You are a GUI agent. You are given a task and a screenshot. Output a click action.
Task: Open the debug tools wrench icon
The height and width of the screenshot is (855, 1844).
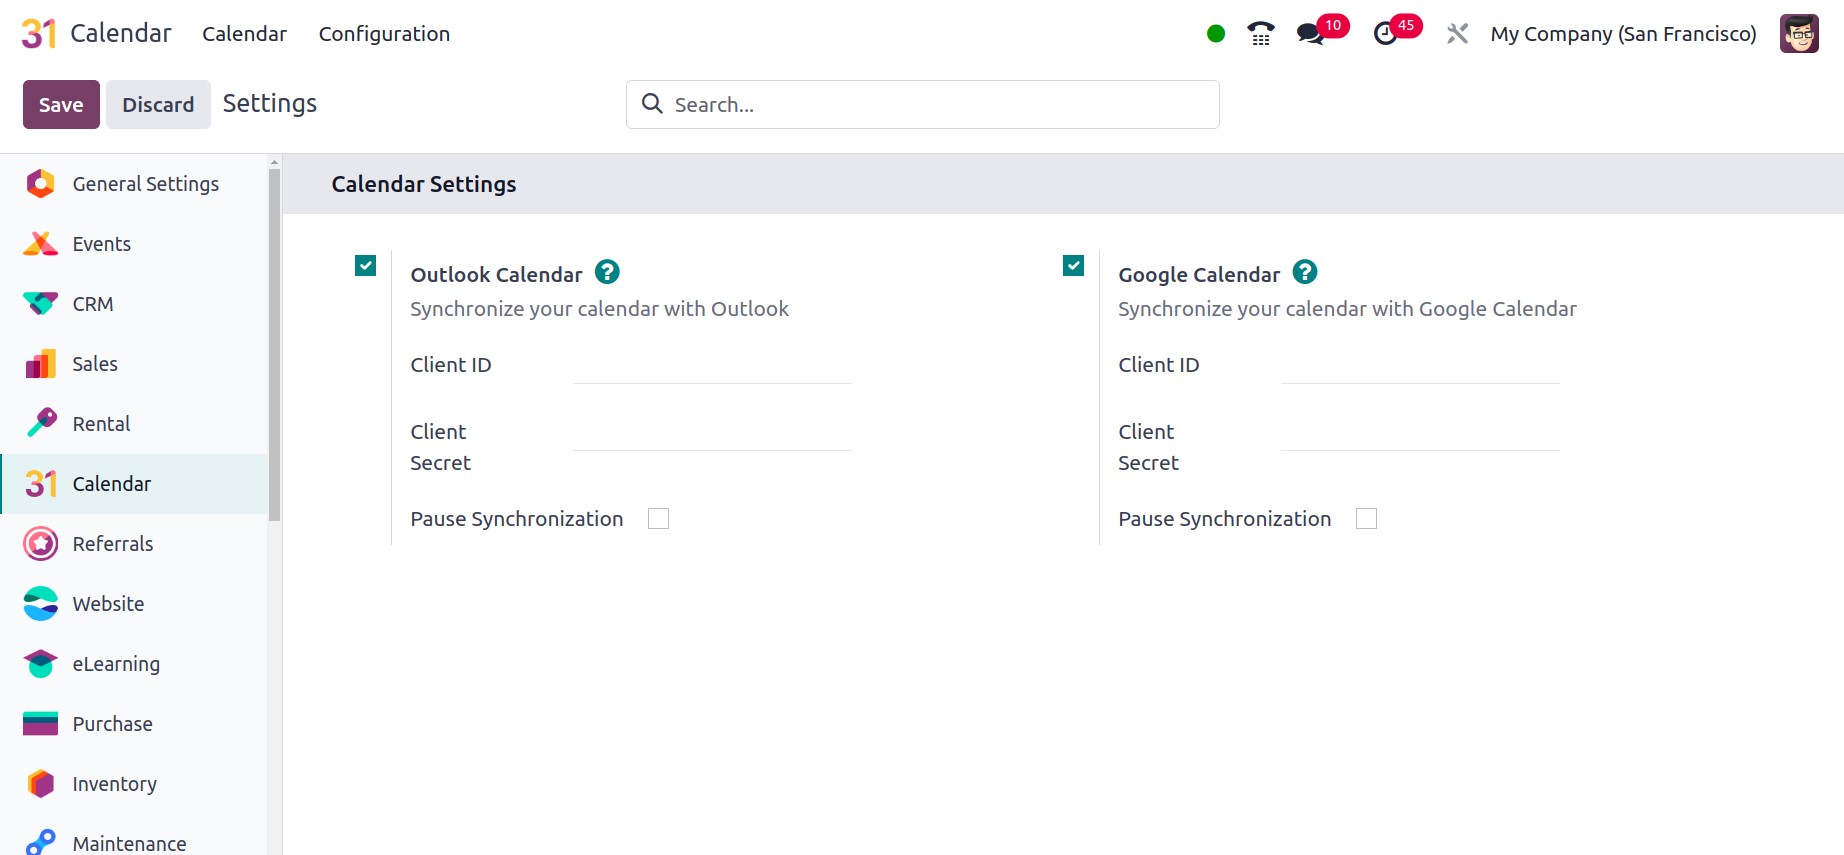[x=1457, y=34]
